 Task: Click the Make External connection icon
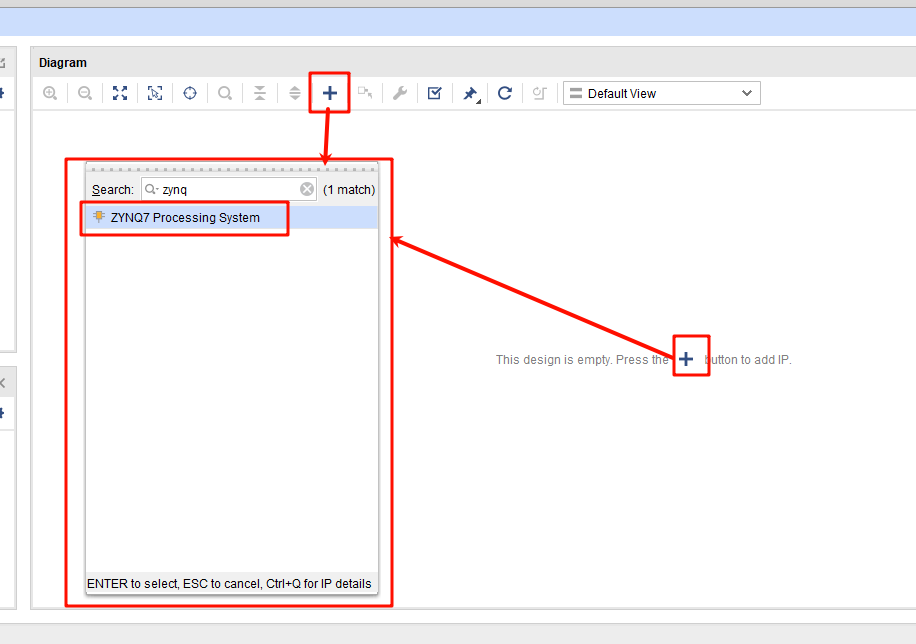tap(365, 93)
